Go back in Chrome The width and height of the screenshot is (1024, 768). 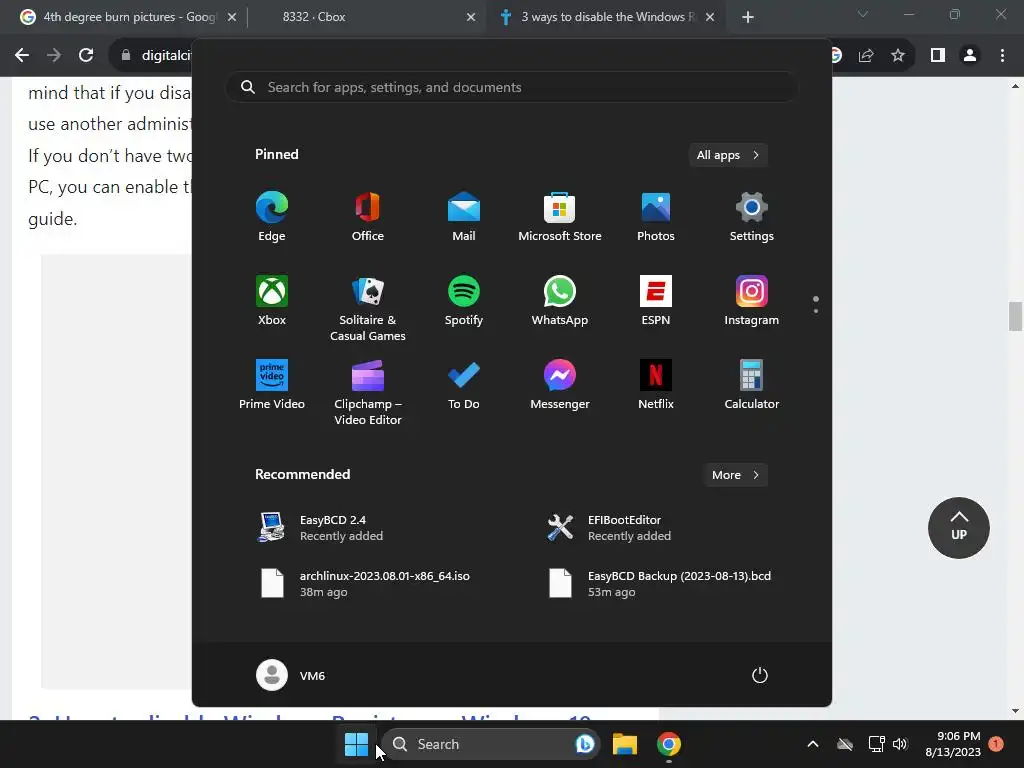point(22,56)
